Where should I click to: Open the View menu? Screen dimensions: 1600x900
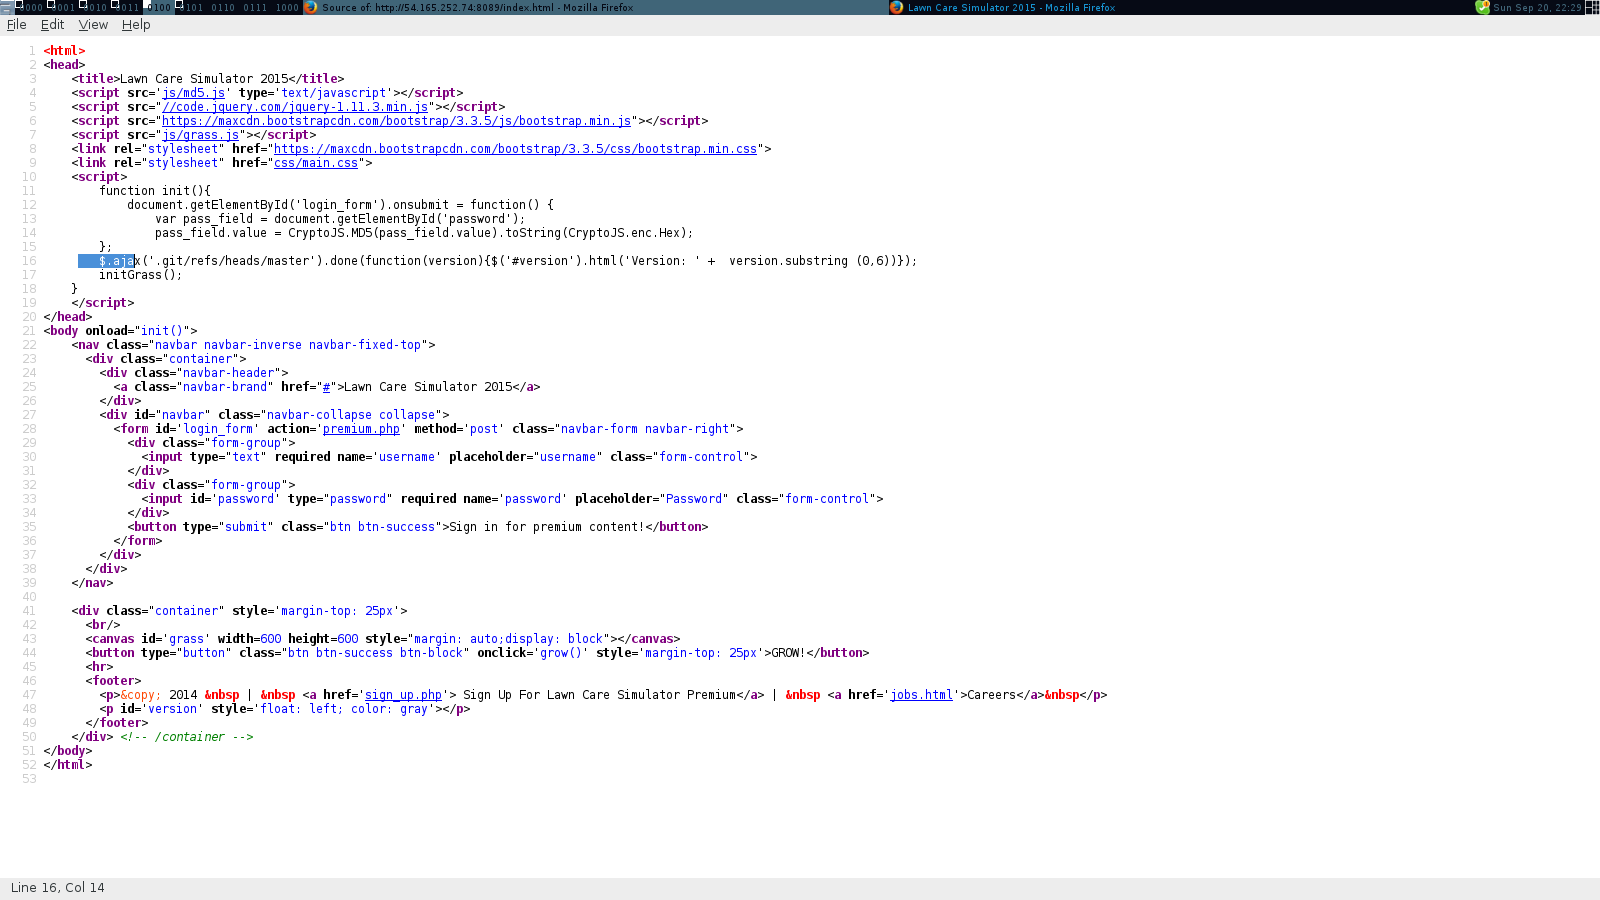93,25
